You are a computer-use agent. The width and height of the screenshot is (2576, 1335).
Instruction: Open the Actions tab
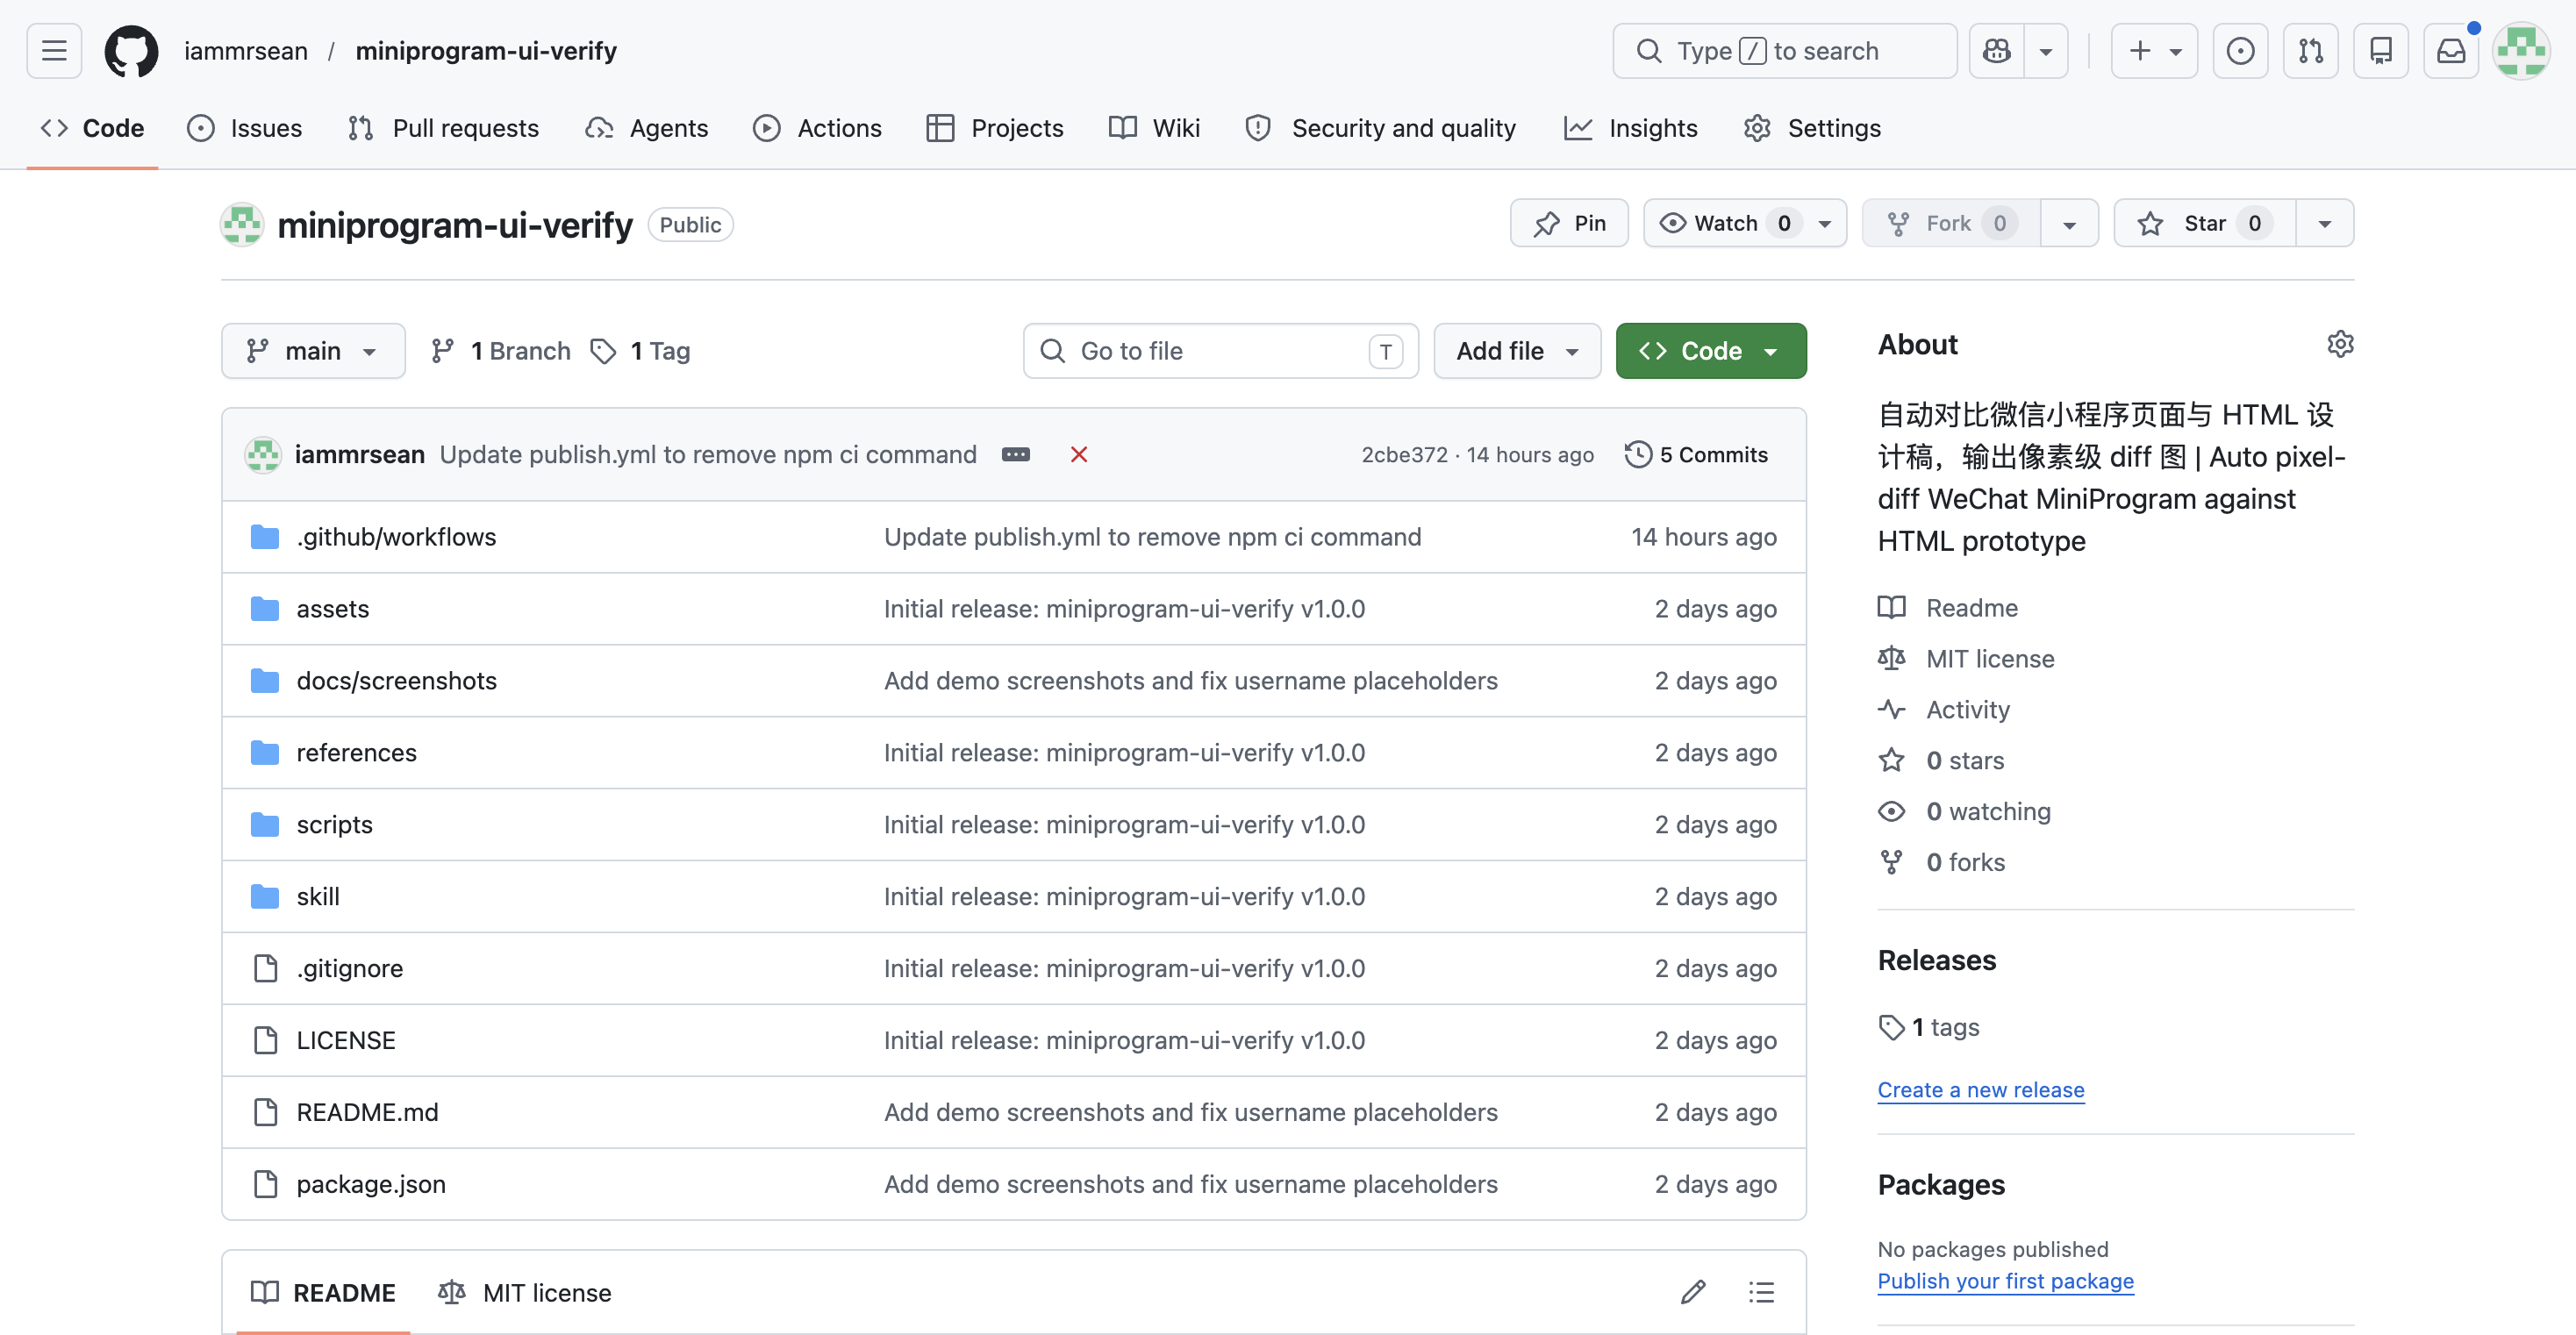(818, 128)
